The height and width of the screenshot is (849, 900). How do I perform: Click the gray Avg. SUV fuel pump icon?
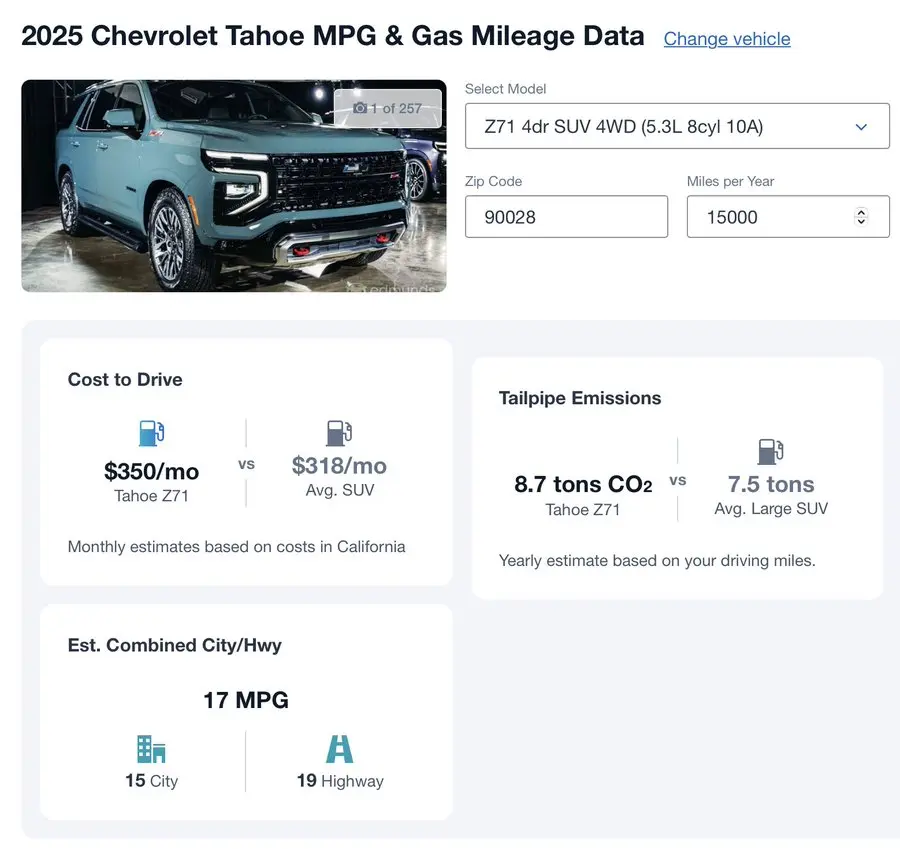339,433
